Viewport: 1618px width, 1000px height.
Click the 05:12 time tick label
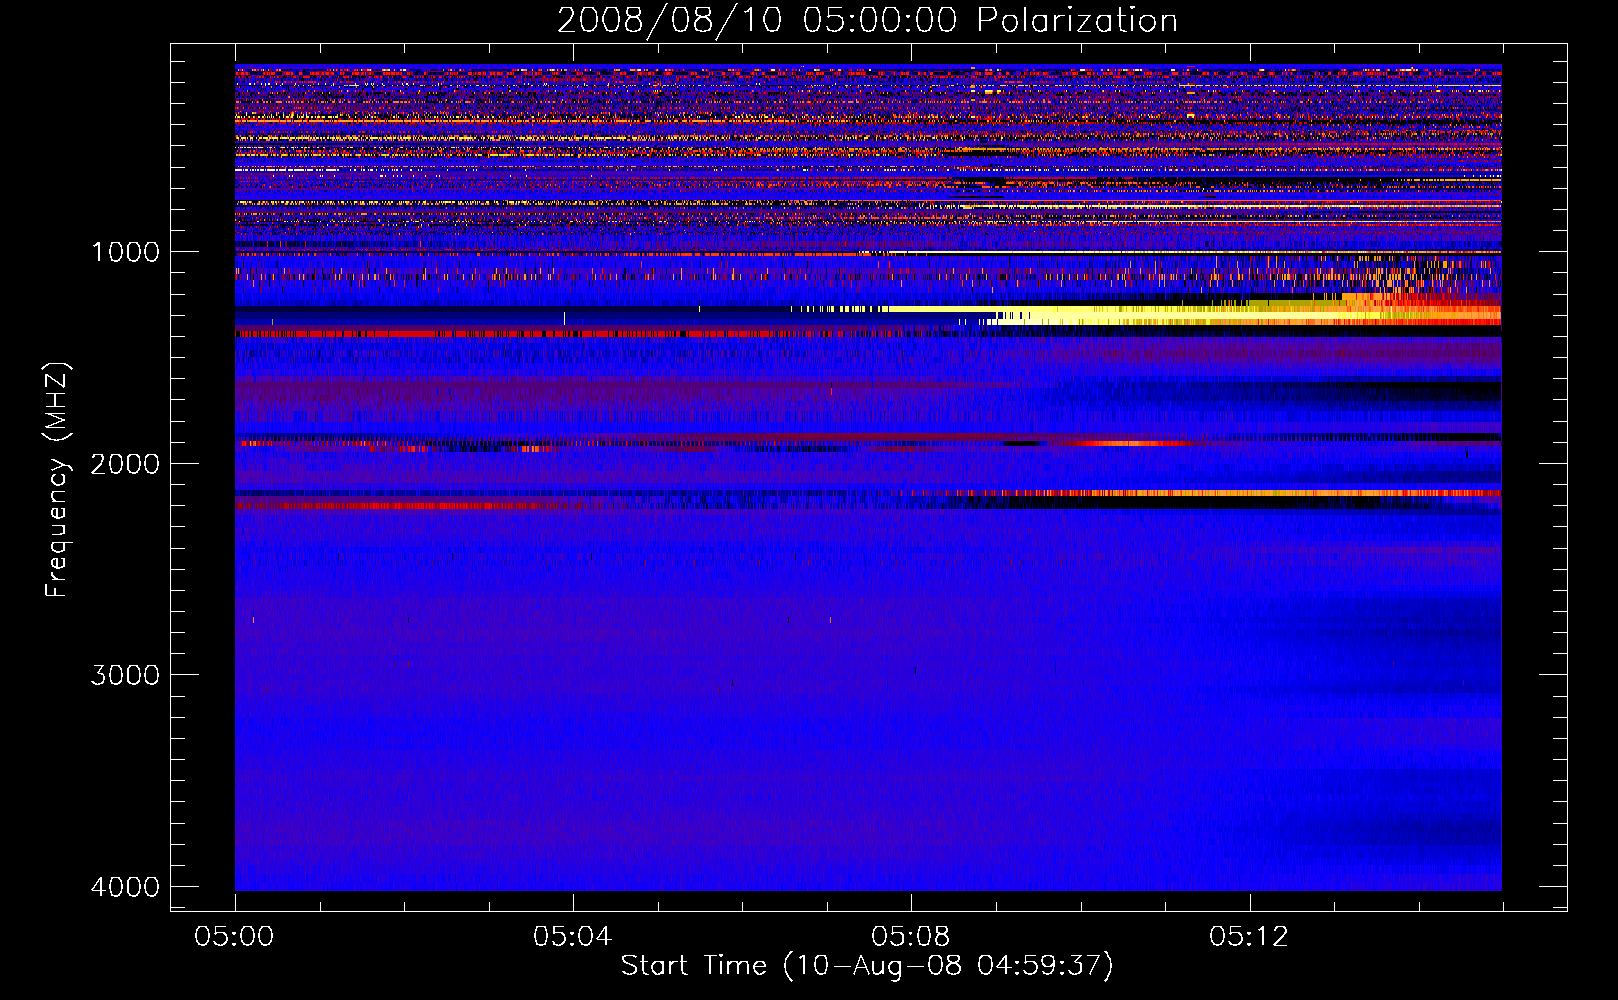1249,937
